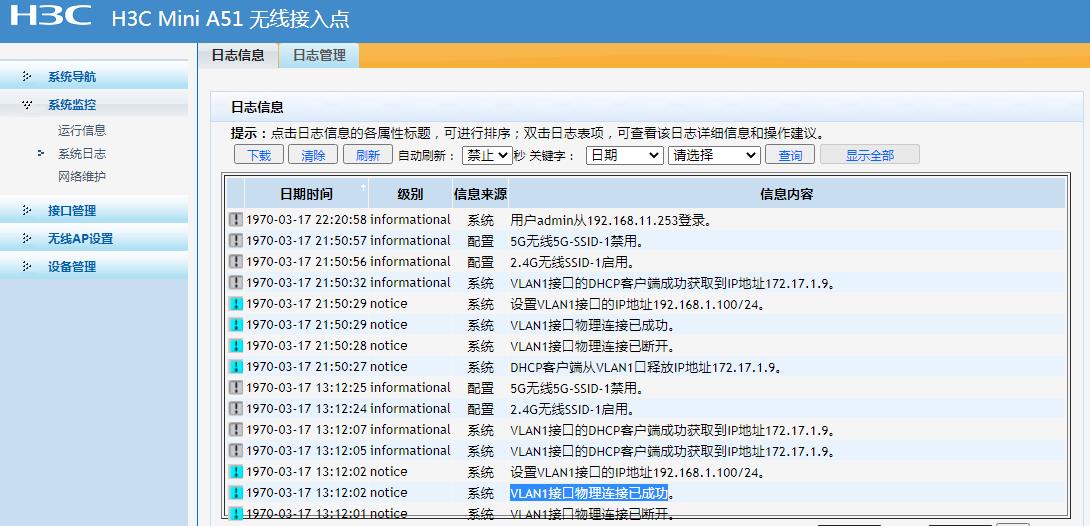Screen dimensions: 1090x526
Task: Click severity icon of admin login log row
Action: (236, 220)
